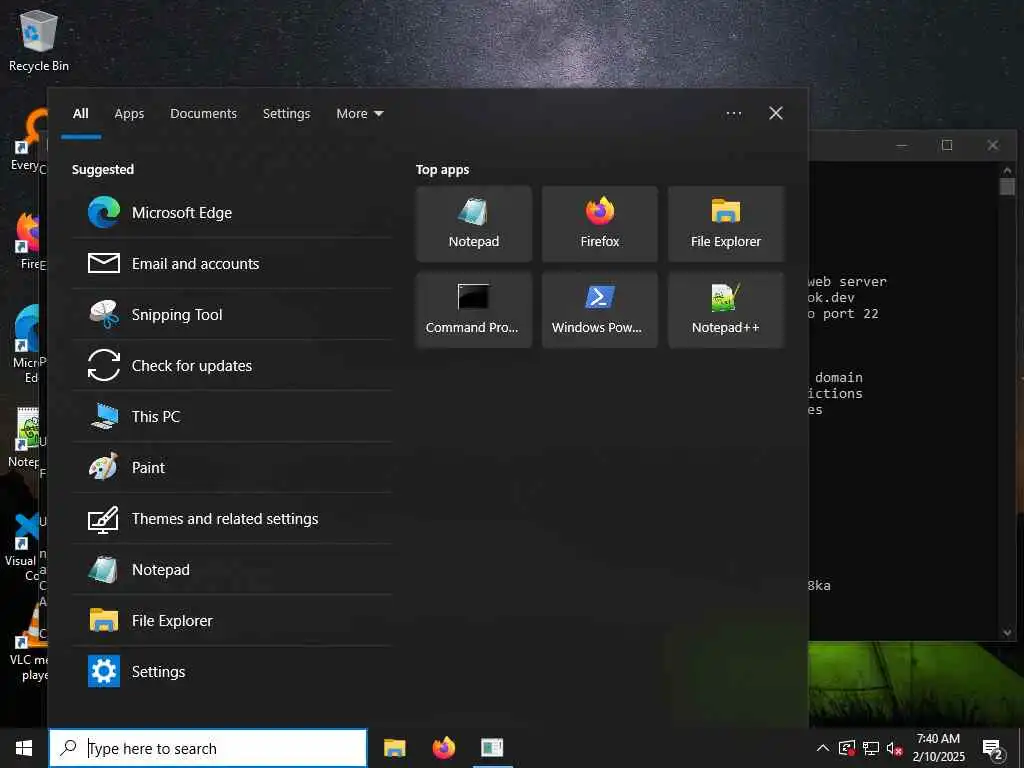Open Settings from the Suggested list
Screen dimensions: 1024x768
coord(232,671)
